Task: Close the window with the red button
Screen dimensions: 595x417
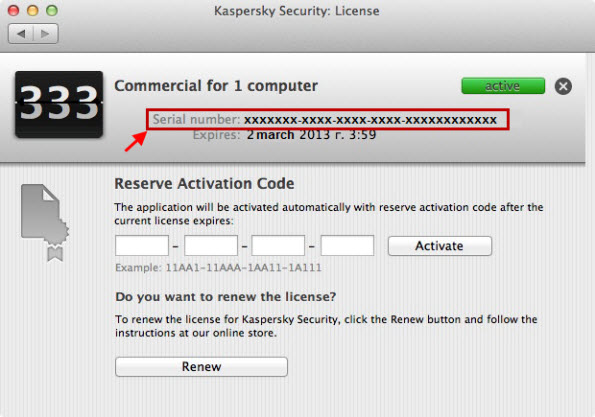Action: tap(14, 10)
